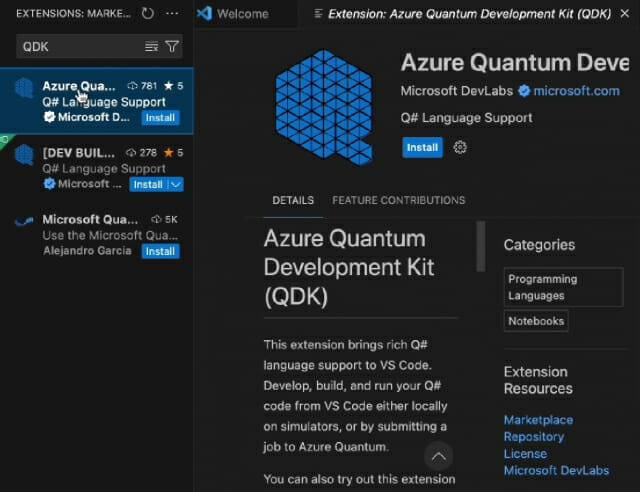Close the Azure Quantum extension tab

pyautogui.click(x=631, y=14)
